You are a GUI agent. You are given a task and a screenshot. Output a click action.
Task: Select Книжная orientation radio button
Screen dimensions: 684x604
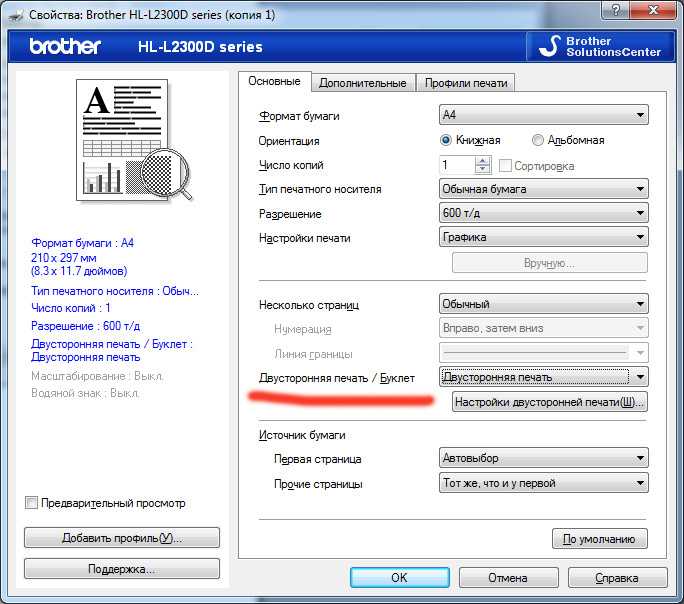click(x=445, y=140)
